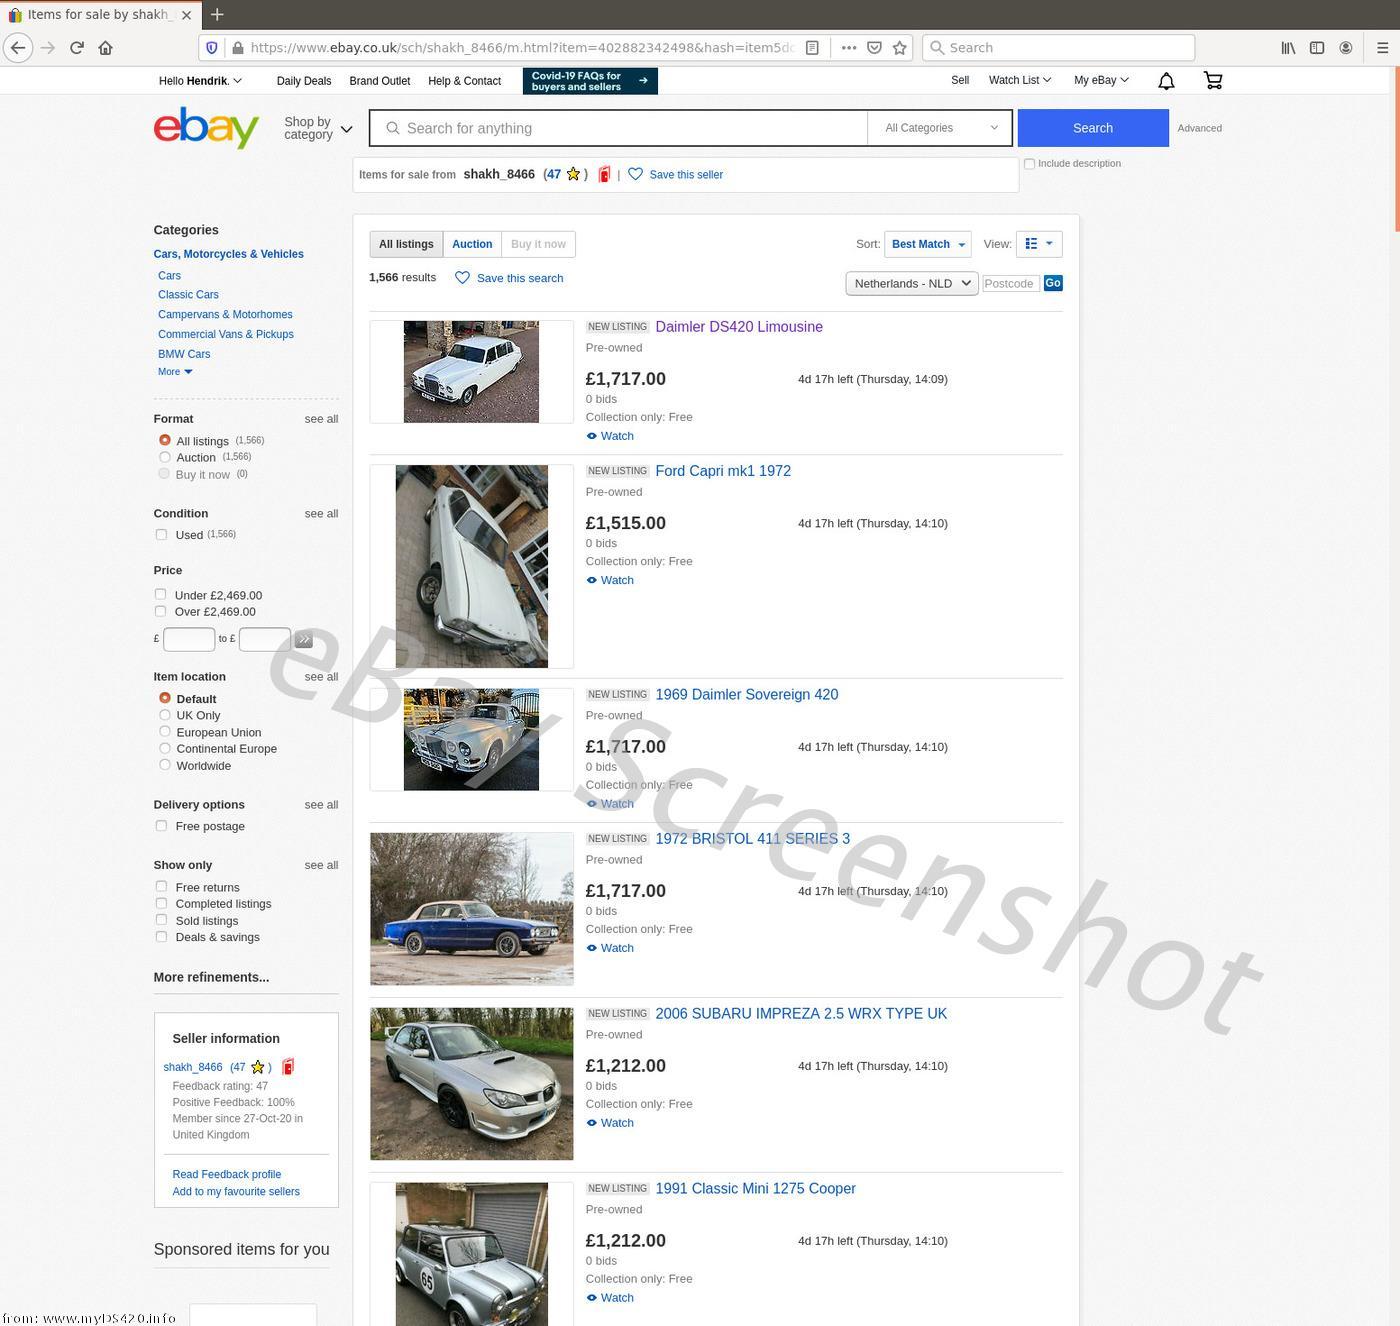The width and height of the screenshot is (1400, 1326).
Task: Go to the Firefox home page
Action: (x=106, y=48)
